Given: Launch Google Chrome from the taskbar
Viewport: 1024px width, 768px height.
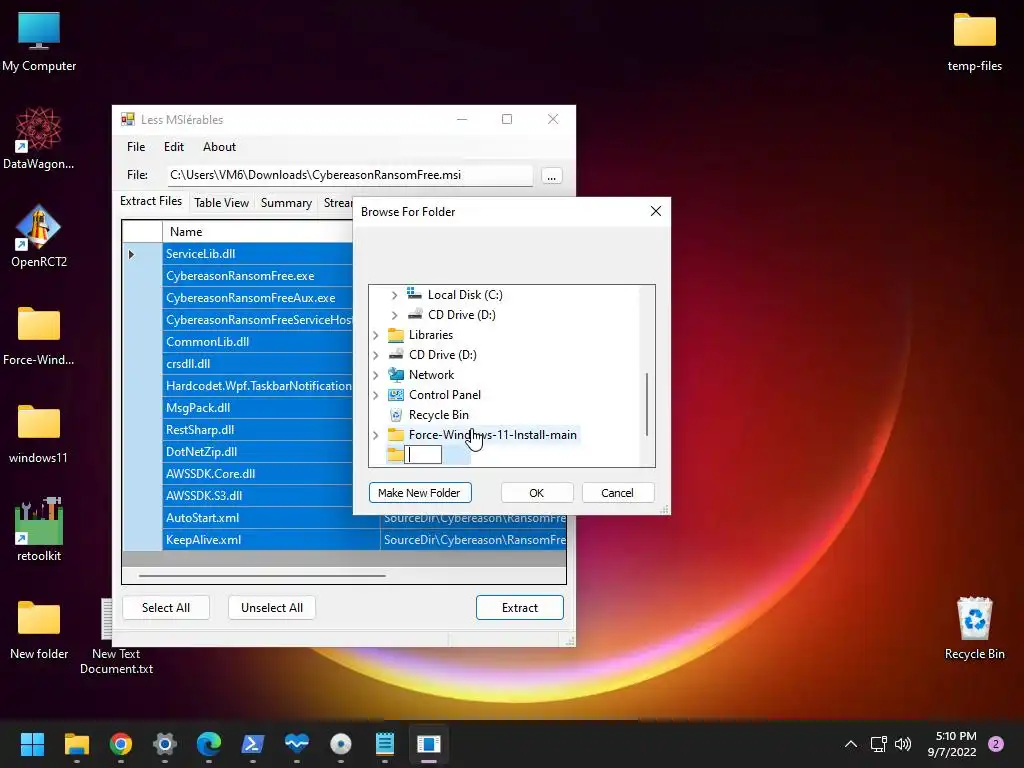Looking at the screenshot, I should (x=121, y=744).
